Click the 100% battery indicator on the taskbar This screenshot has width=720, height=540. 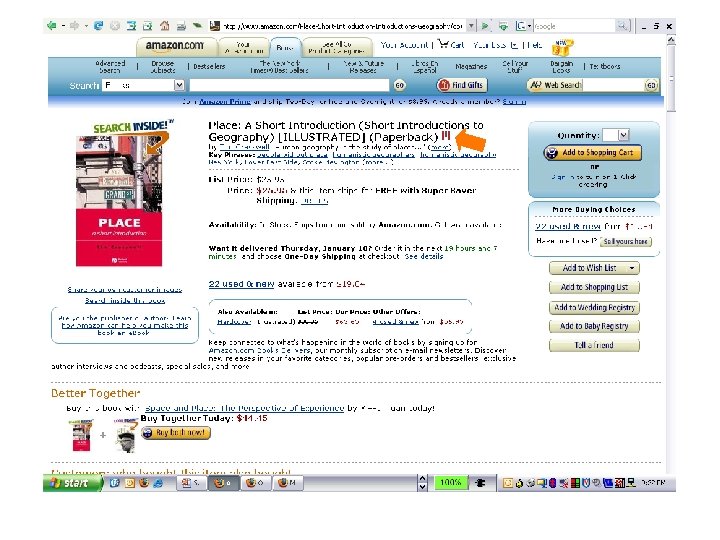click(x=450, y=483)
